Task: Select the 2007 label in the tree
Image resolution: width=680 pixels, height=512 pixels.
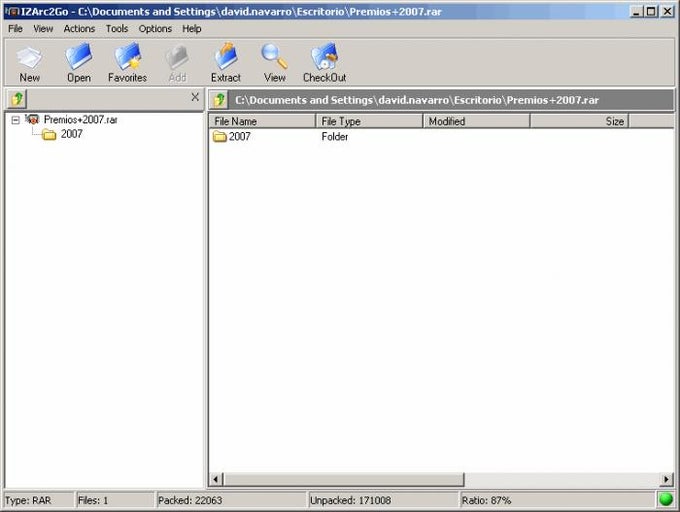Action: (x=72, y=134)
